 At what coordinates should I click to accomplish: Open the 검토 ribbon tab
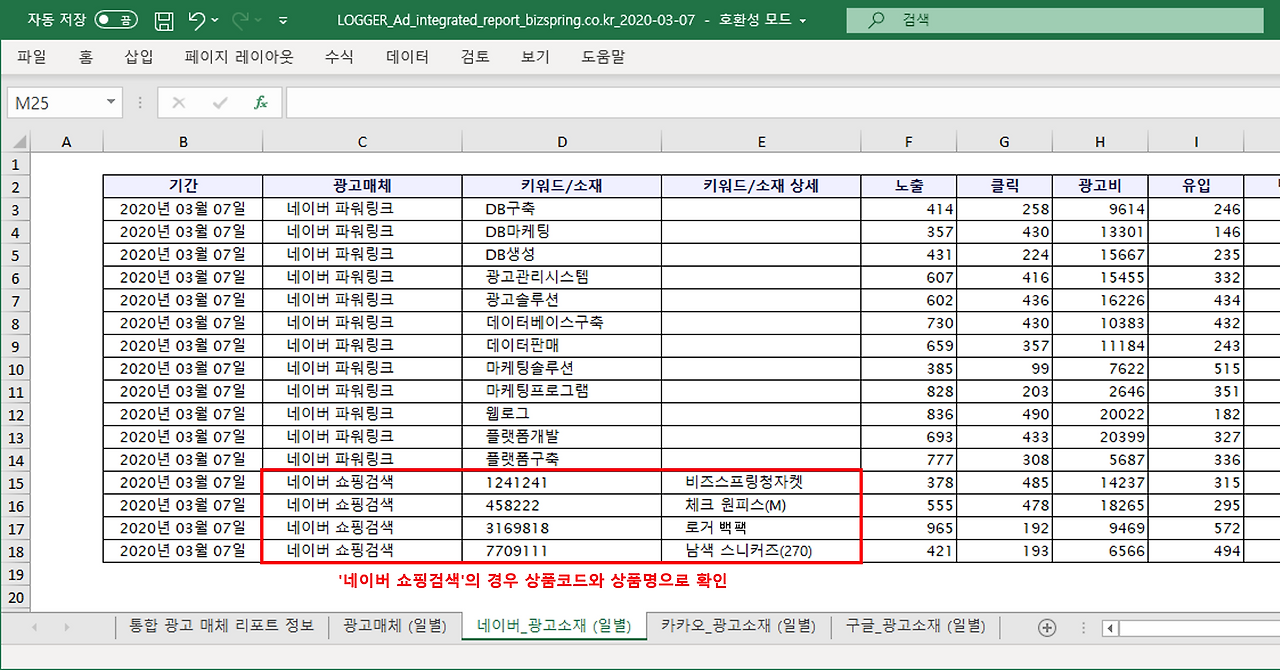[x=475, y=57]
